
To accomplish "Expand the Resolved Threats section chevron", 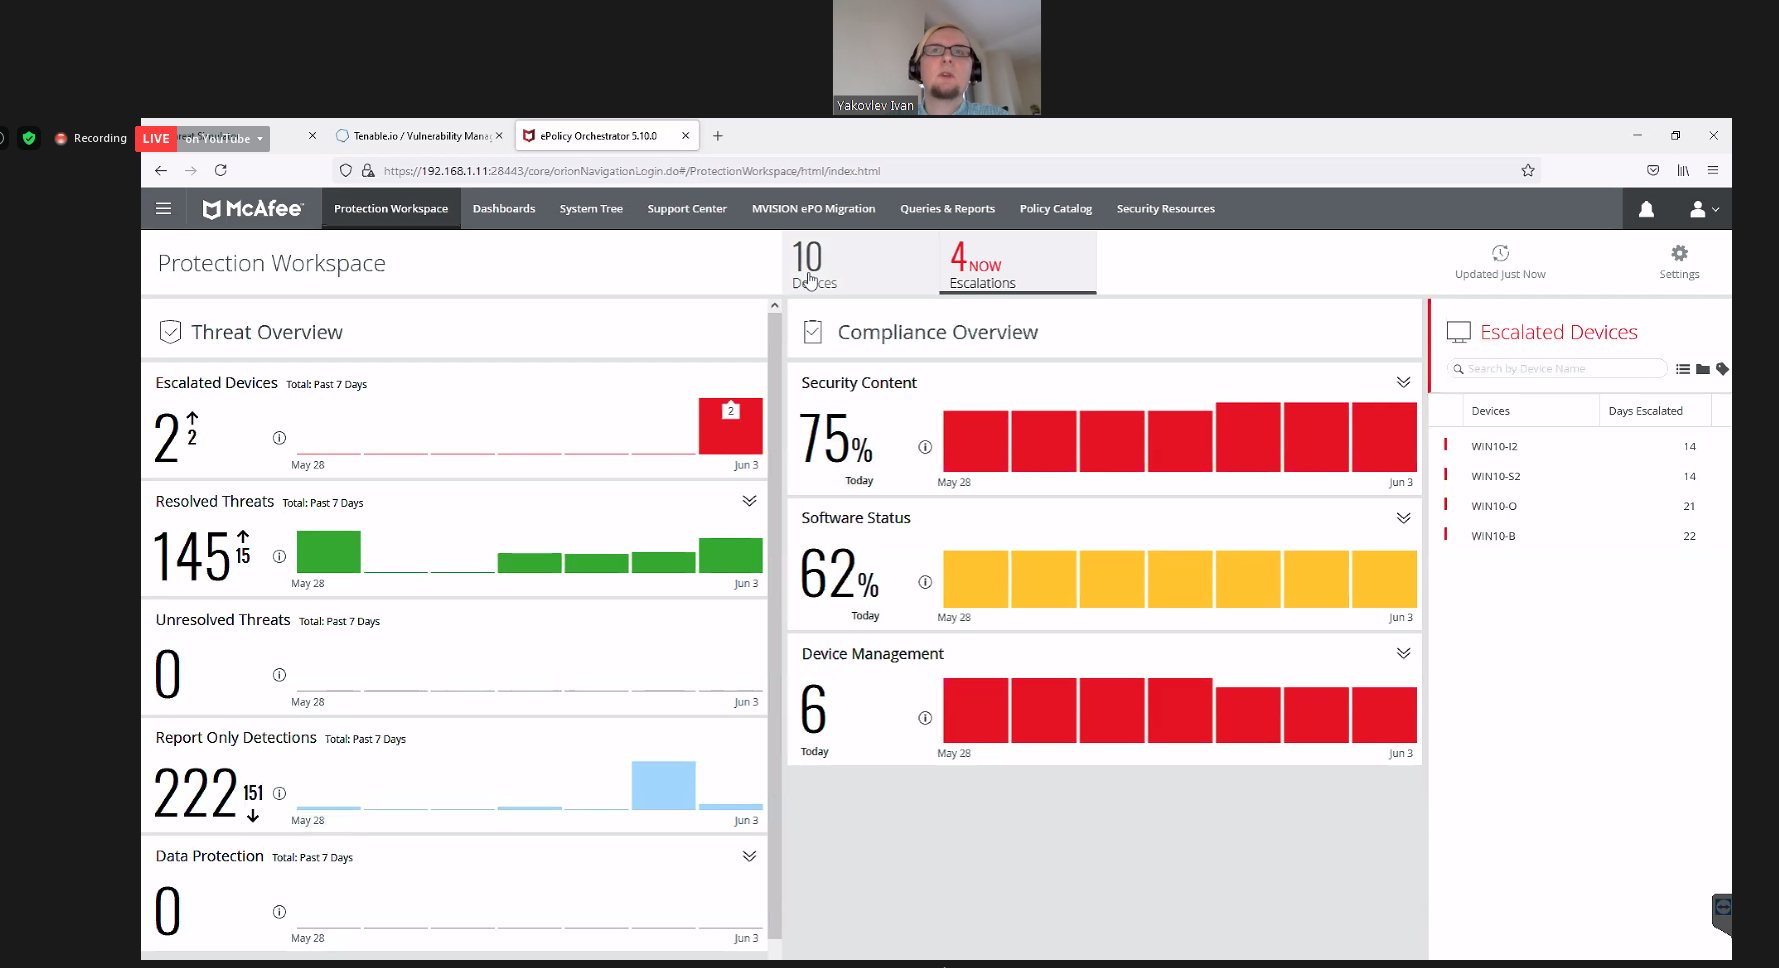I will (x=749, y=501).
